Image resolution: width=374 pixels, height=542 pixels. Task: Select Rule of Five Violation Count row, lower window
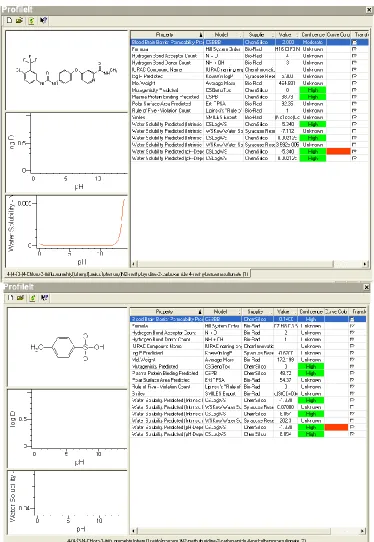tap(248, 387)
